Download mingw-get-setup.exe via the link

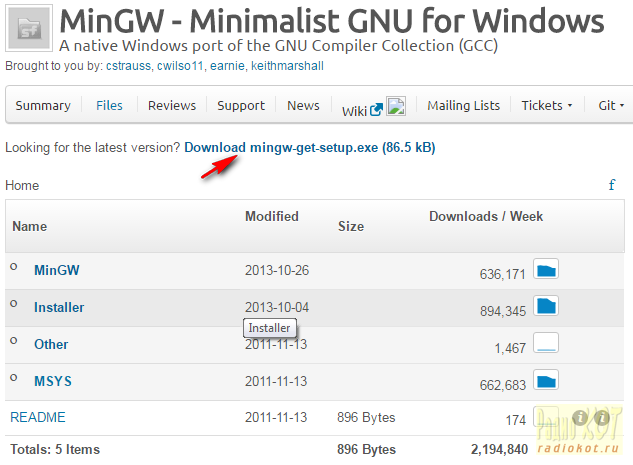(309, 147)
